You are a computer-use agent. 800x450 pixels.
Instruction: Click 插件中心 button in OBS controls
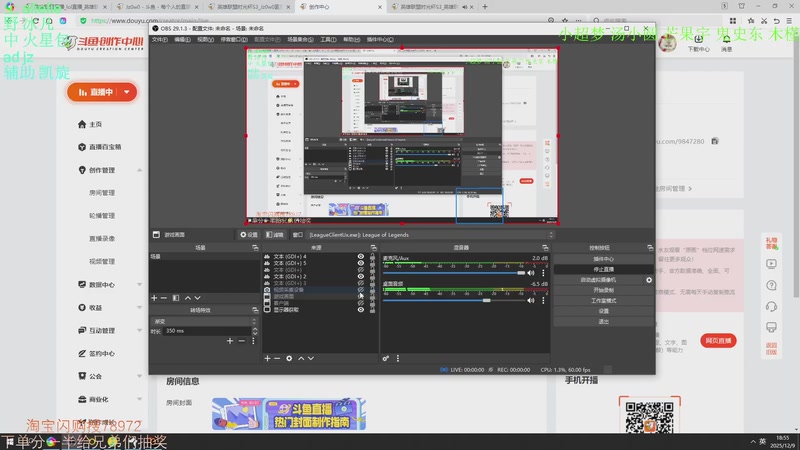point(604,259)
